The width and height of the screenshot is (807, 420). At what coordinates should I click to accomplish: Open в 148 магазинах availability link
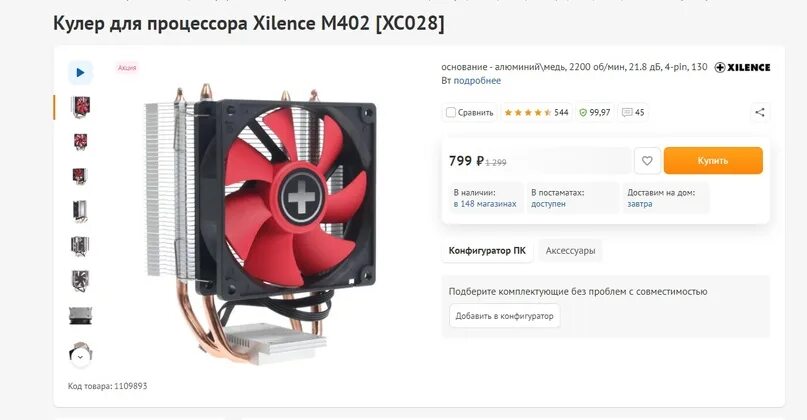click(x=485, y=204)
